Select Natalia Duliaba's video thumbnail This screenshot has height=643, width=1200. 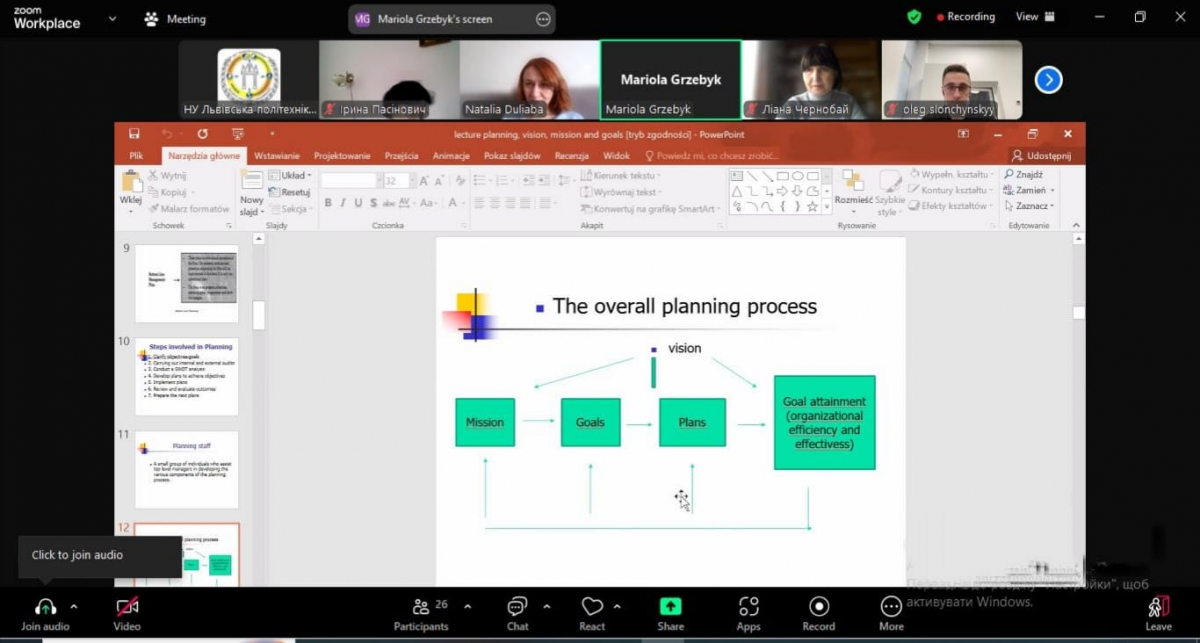529,80
